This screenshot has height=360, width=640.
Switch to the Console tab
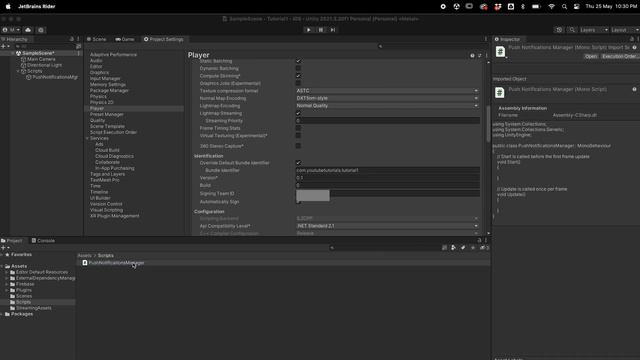43,241
